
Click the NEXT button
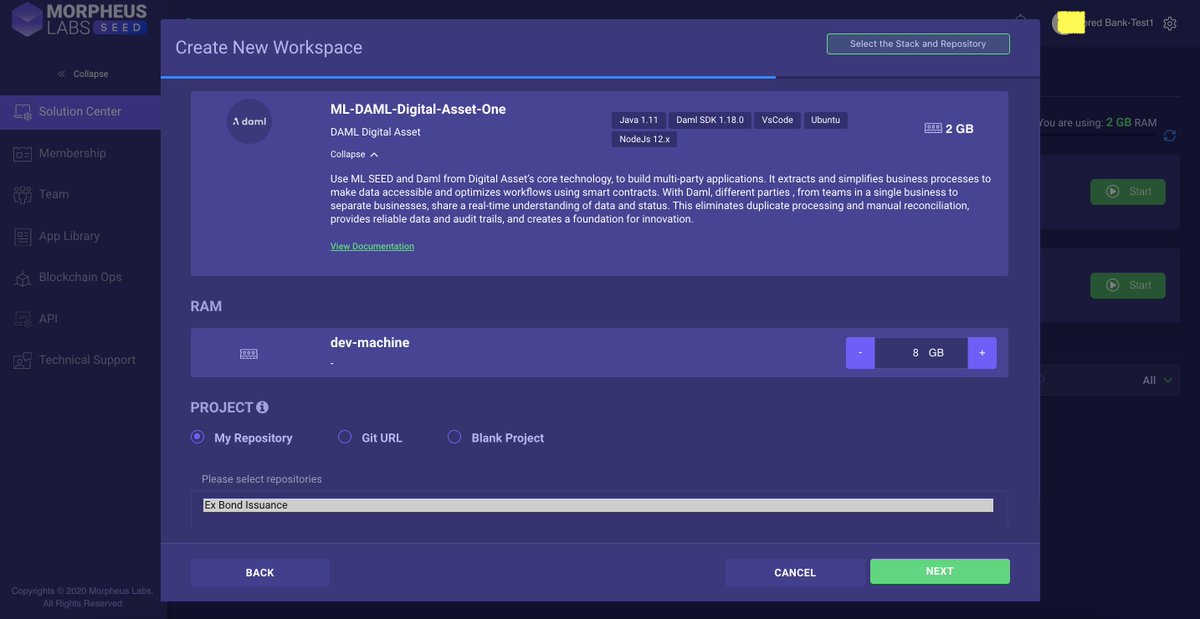940,571
